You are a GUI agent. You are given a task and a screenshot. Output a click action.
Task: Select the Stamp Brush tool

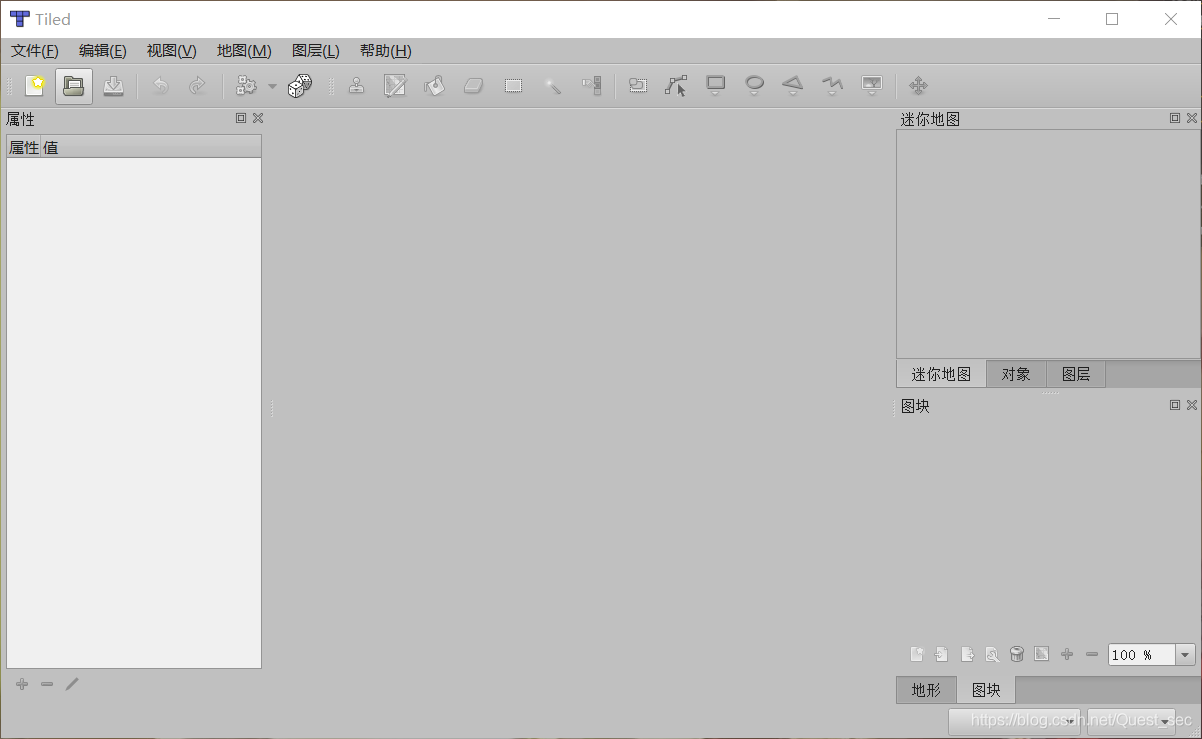pos(357,86)
